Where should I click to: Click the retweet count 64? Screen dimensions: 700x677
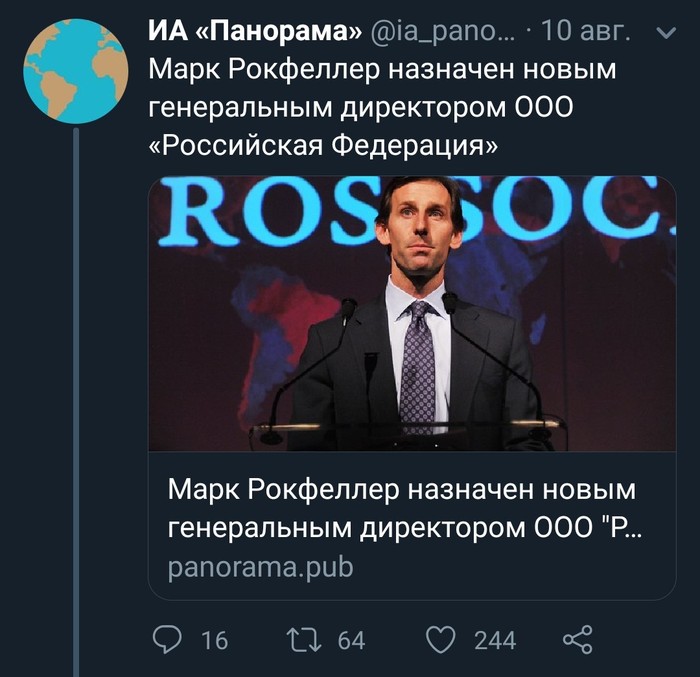[351, 640]
